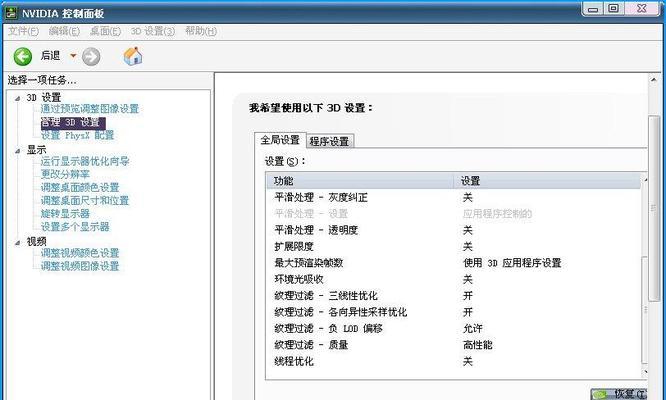
Task: Switch to the 程序设置 tab
Action: 329,141
